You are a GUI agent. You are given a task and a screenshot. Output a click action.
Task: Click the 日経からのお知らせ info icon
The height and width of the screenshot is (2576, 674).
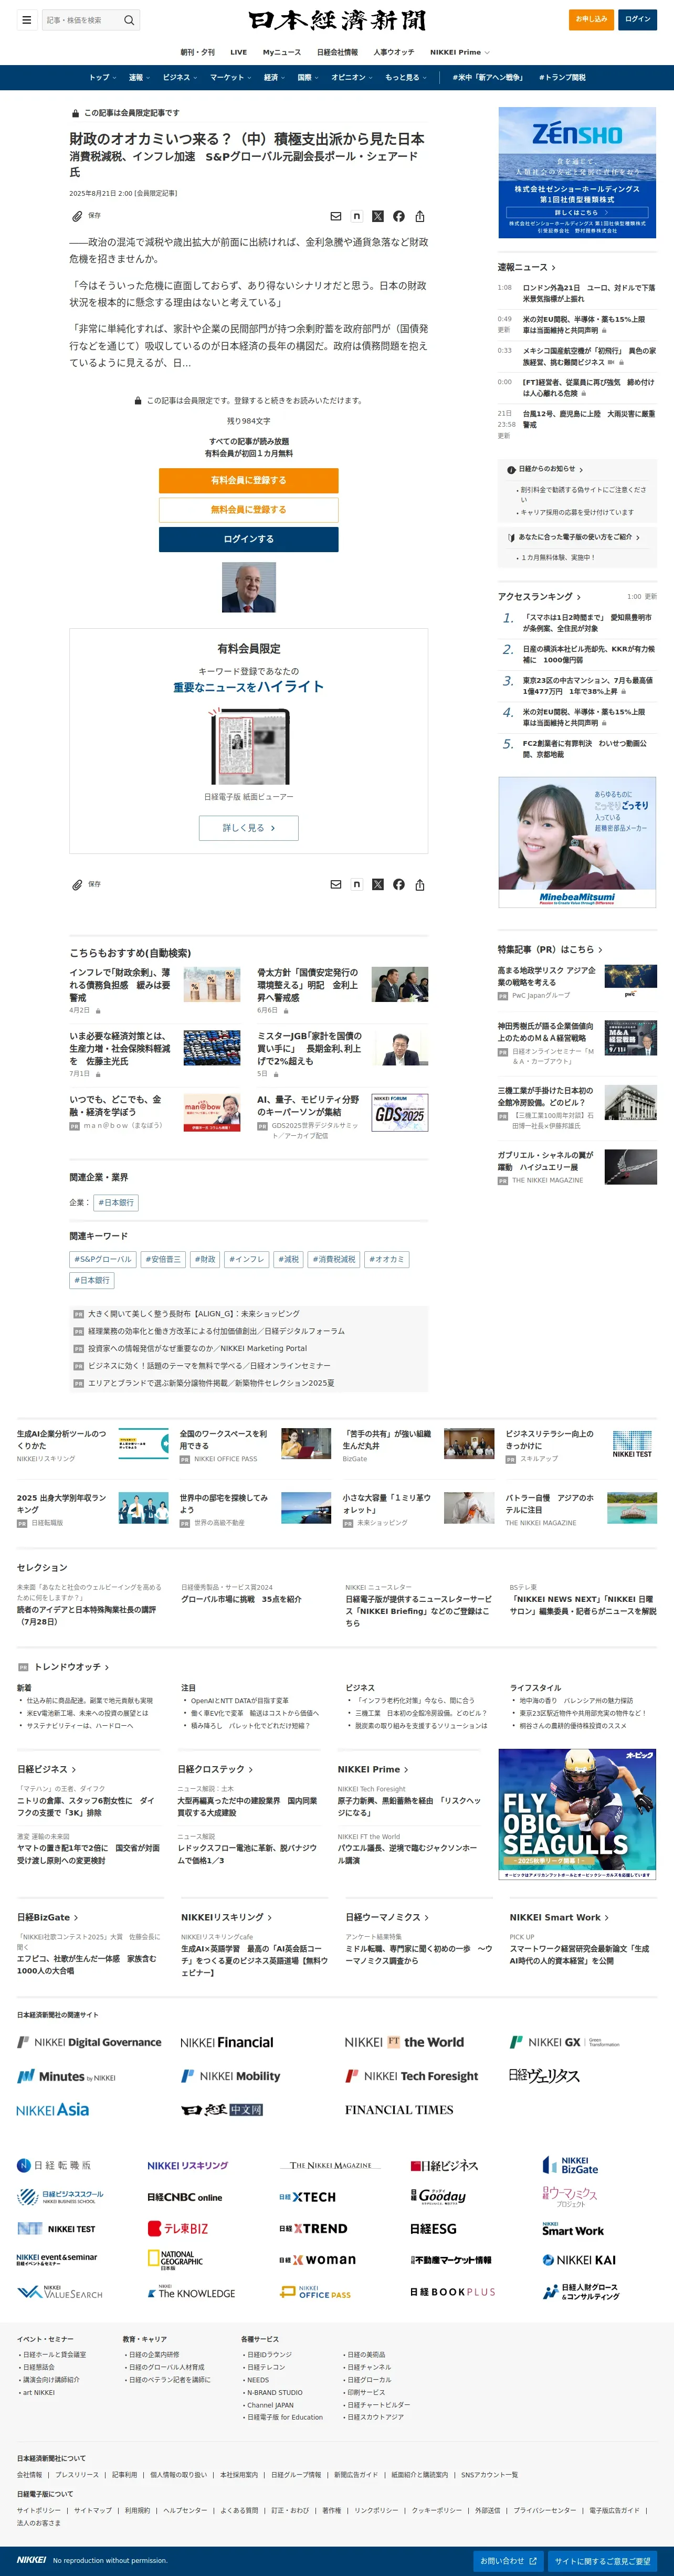tap(511, 469)
